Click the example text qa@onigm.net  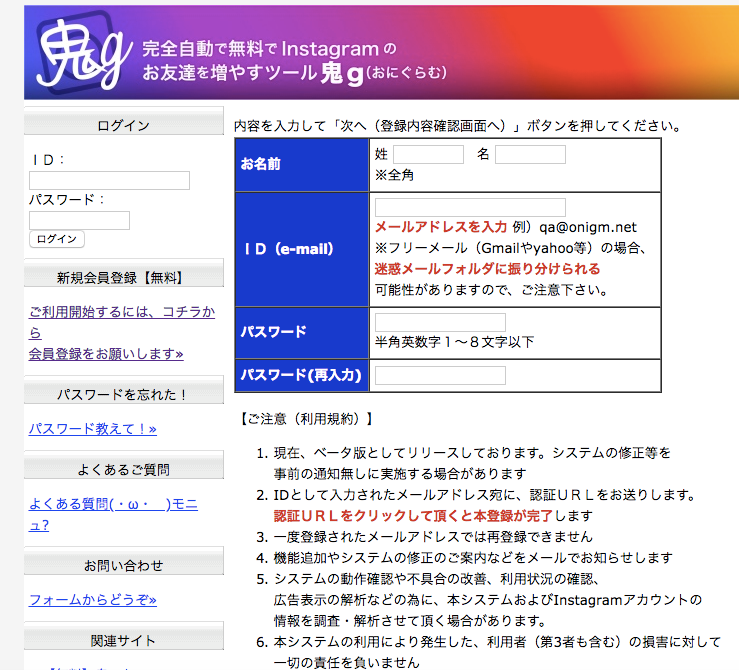coord(588,227)
